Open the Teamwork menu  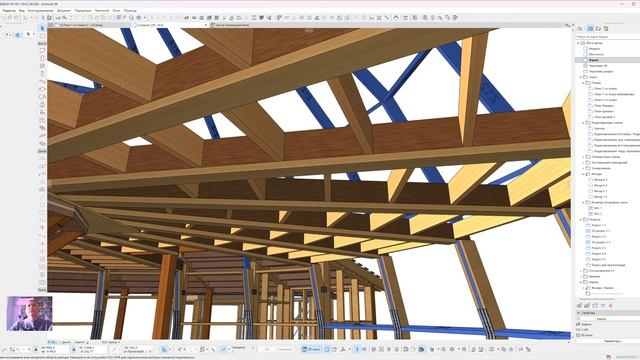102,10
